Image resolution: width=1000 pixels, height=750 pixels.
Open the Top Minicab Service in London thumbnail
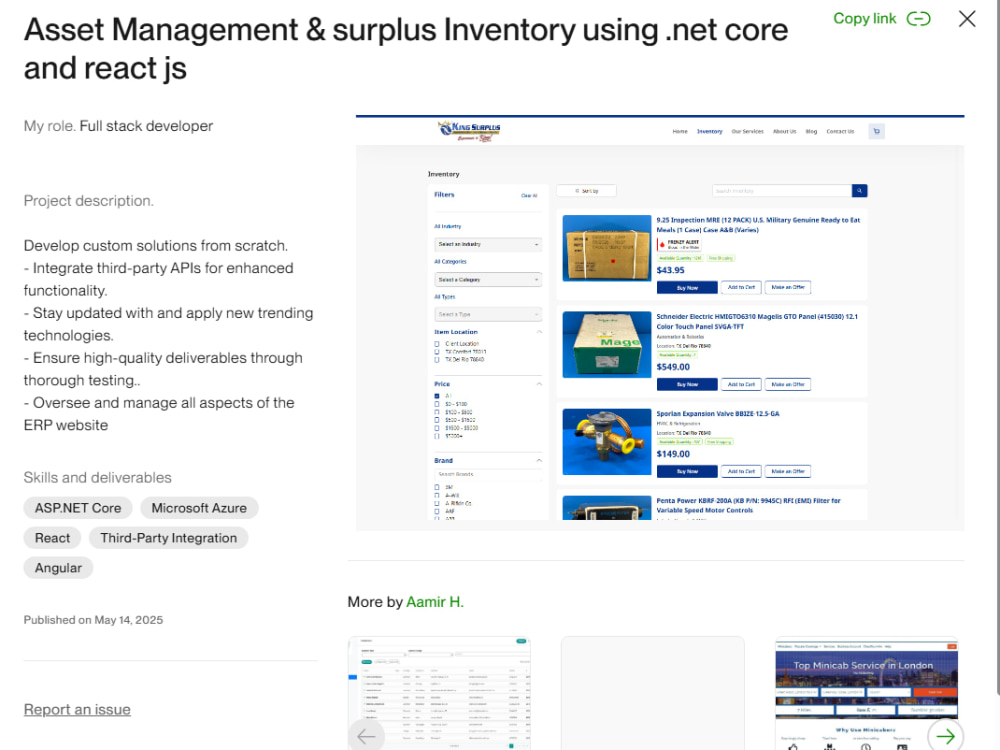866,693
